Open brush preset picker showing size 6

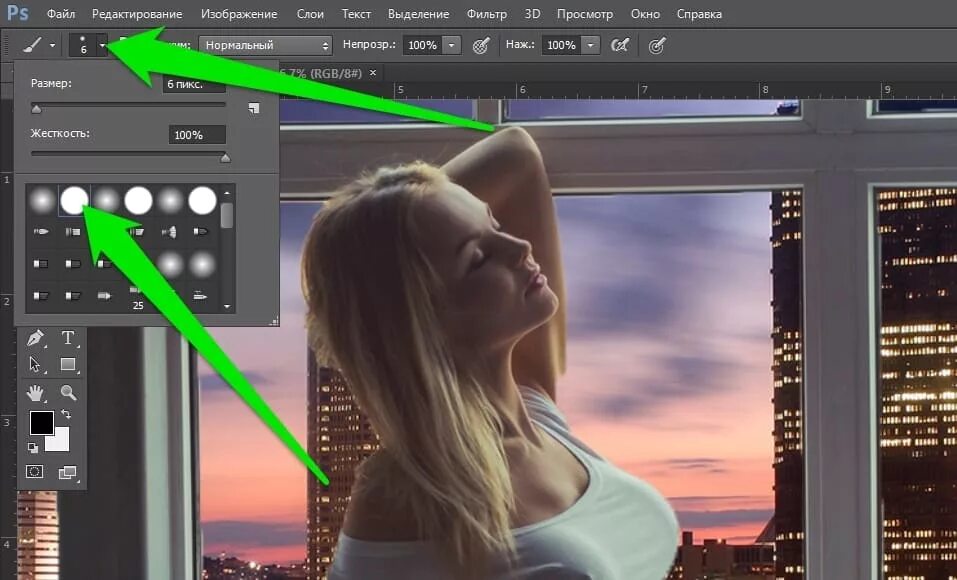tap(84, 45)
